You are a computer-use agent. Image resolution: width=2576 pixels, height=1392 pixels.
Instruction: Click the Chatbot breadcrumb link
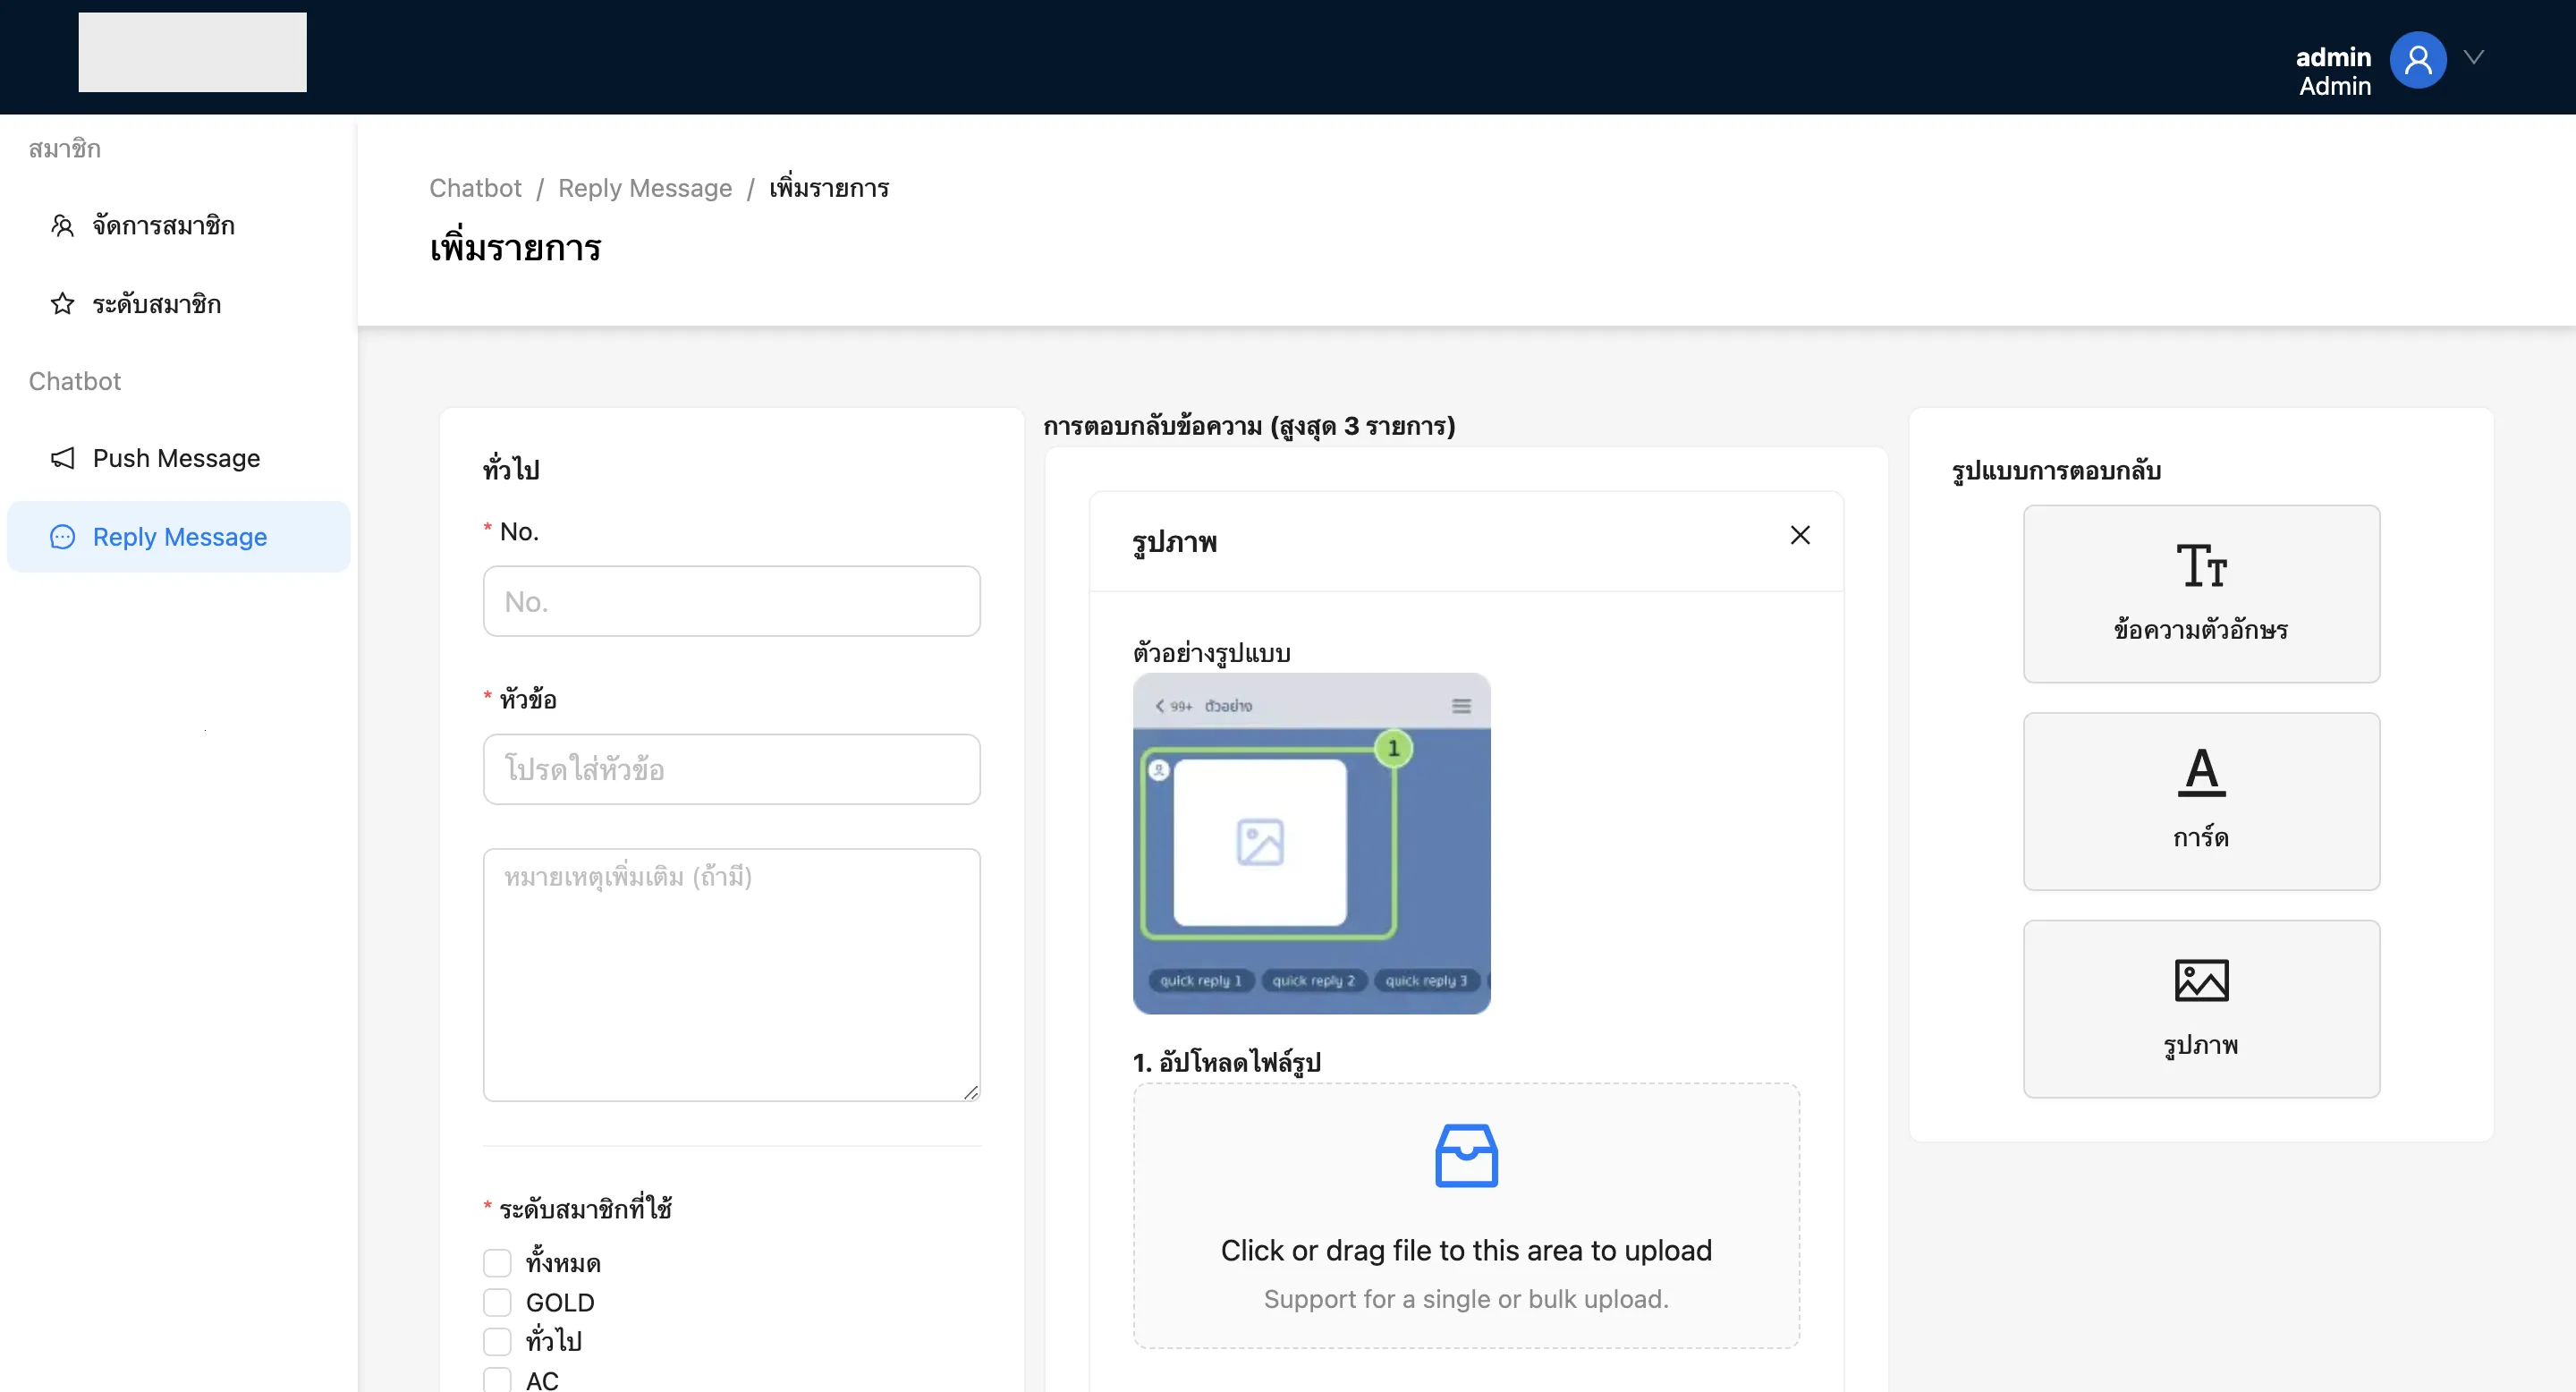pyautogui.click(x=475, y=188)
